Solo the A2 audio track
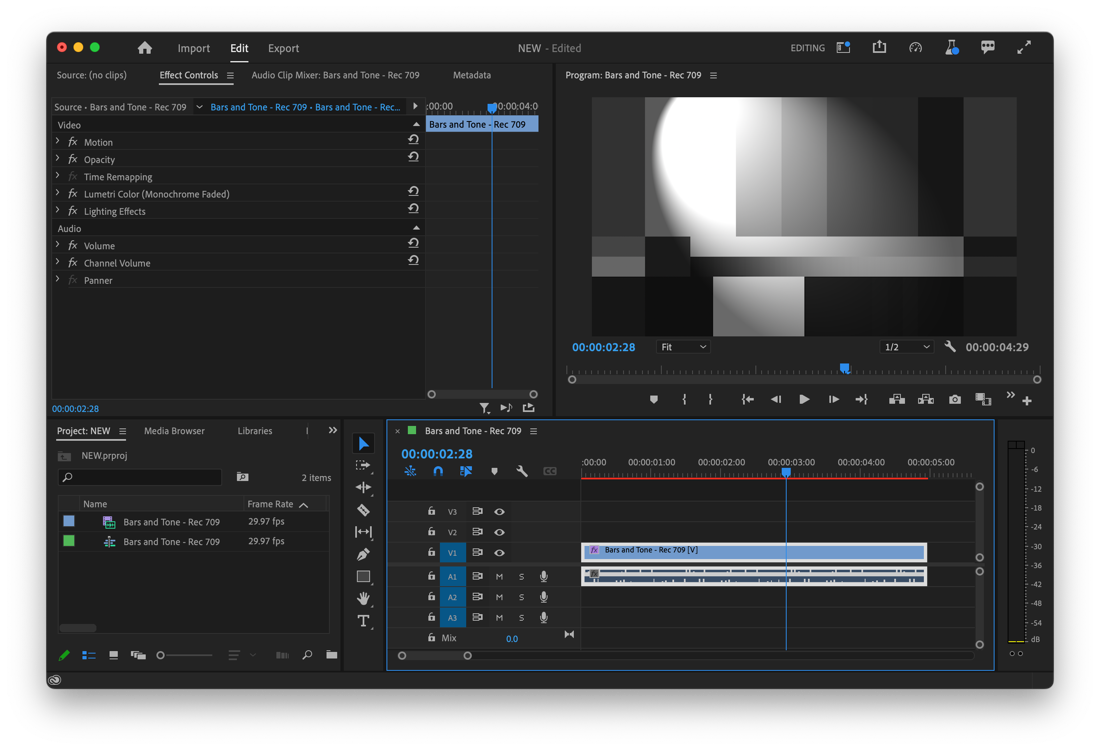1100x750 pixels. click(x=520, y=597)
